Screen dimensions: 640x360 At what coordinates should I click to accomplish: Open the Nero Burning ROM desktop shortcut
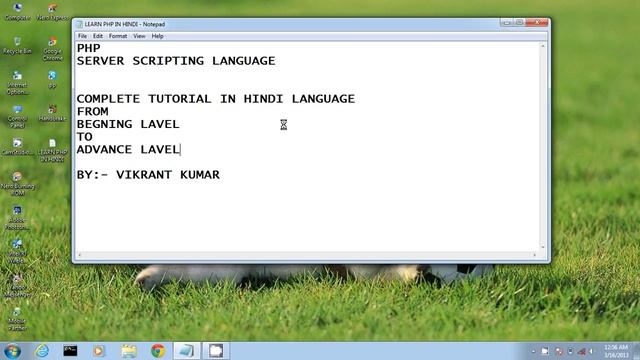17,184
